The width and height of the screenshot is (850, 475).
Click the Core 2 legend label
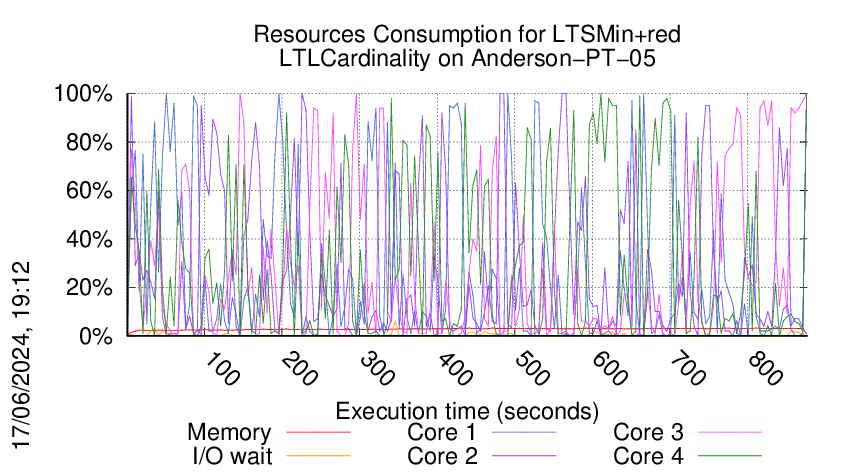(442, 456)
